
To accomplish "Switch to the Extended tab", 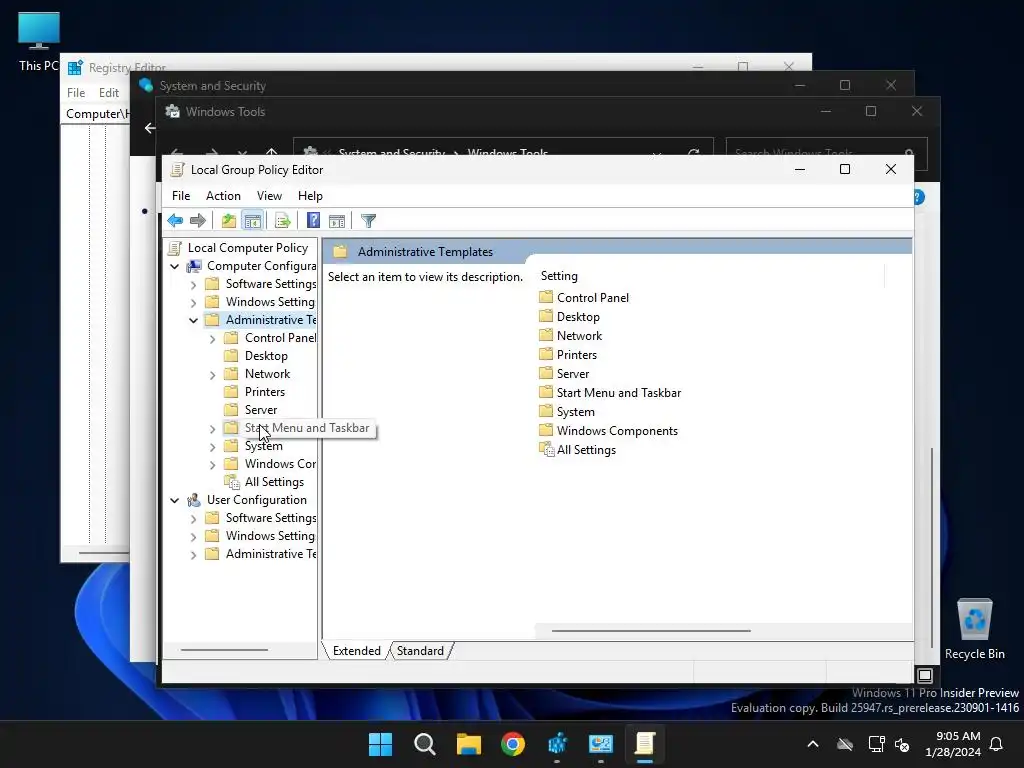I will point(357,651).
